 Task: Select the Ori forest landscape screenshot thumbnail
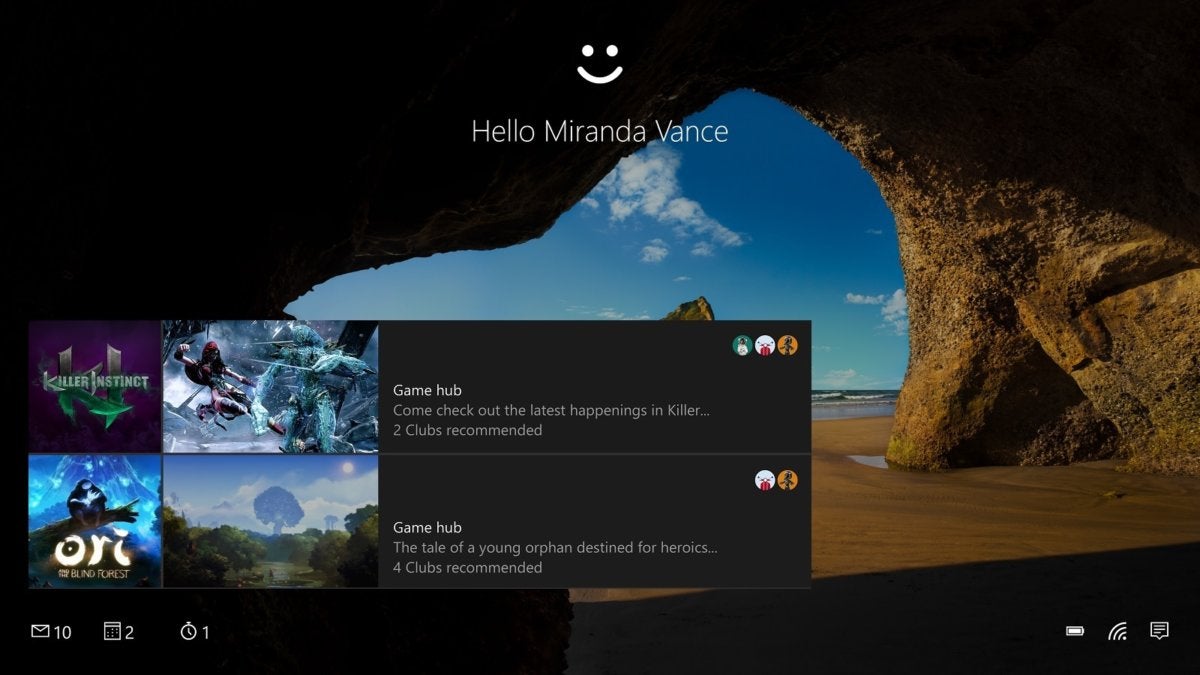click(271, 522)
